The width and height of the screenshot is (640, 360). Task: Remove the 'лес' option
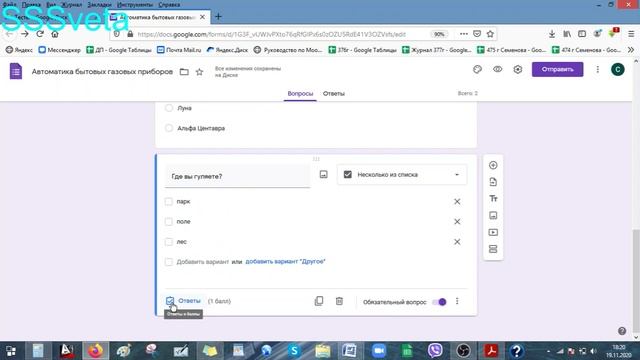pyautogui.click(x=457, y=242)
